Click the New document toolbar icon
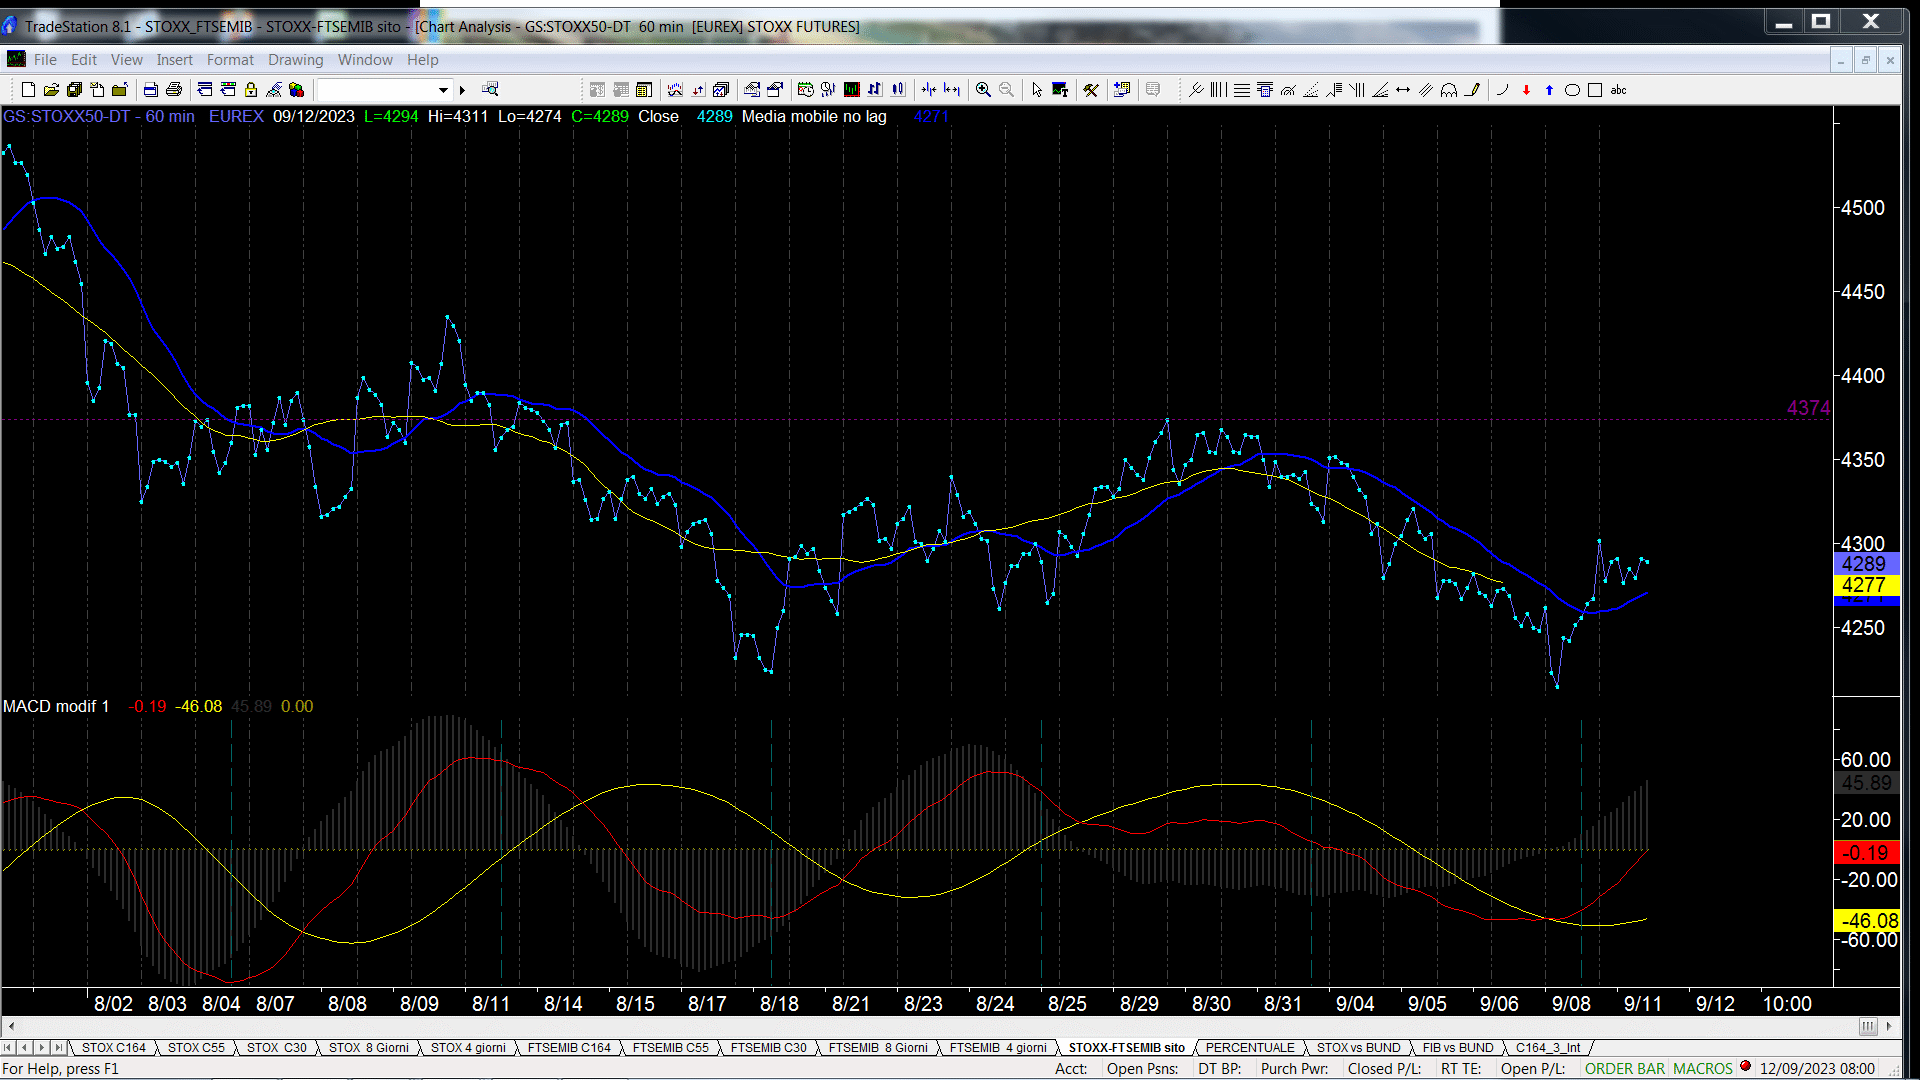Screen dimensions: 1920x1080 point(28,90)
